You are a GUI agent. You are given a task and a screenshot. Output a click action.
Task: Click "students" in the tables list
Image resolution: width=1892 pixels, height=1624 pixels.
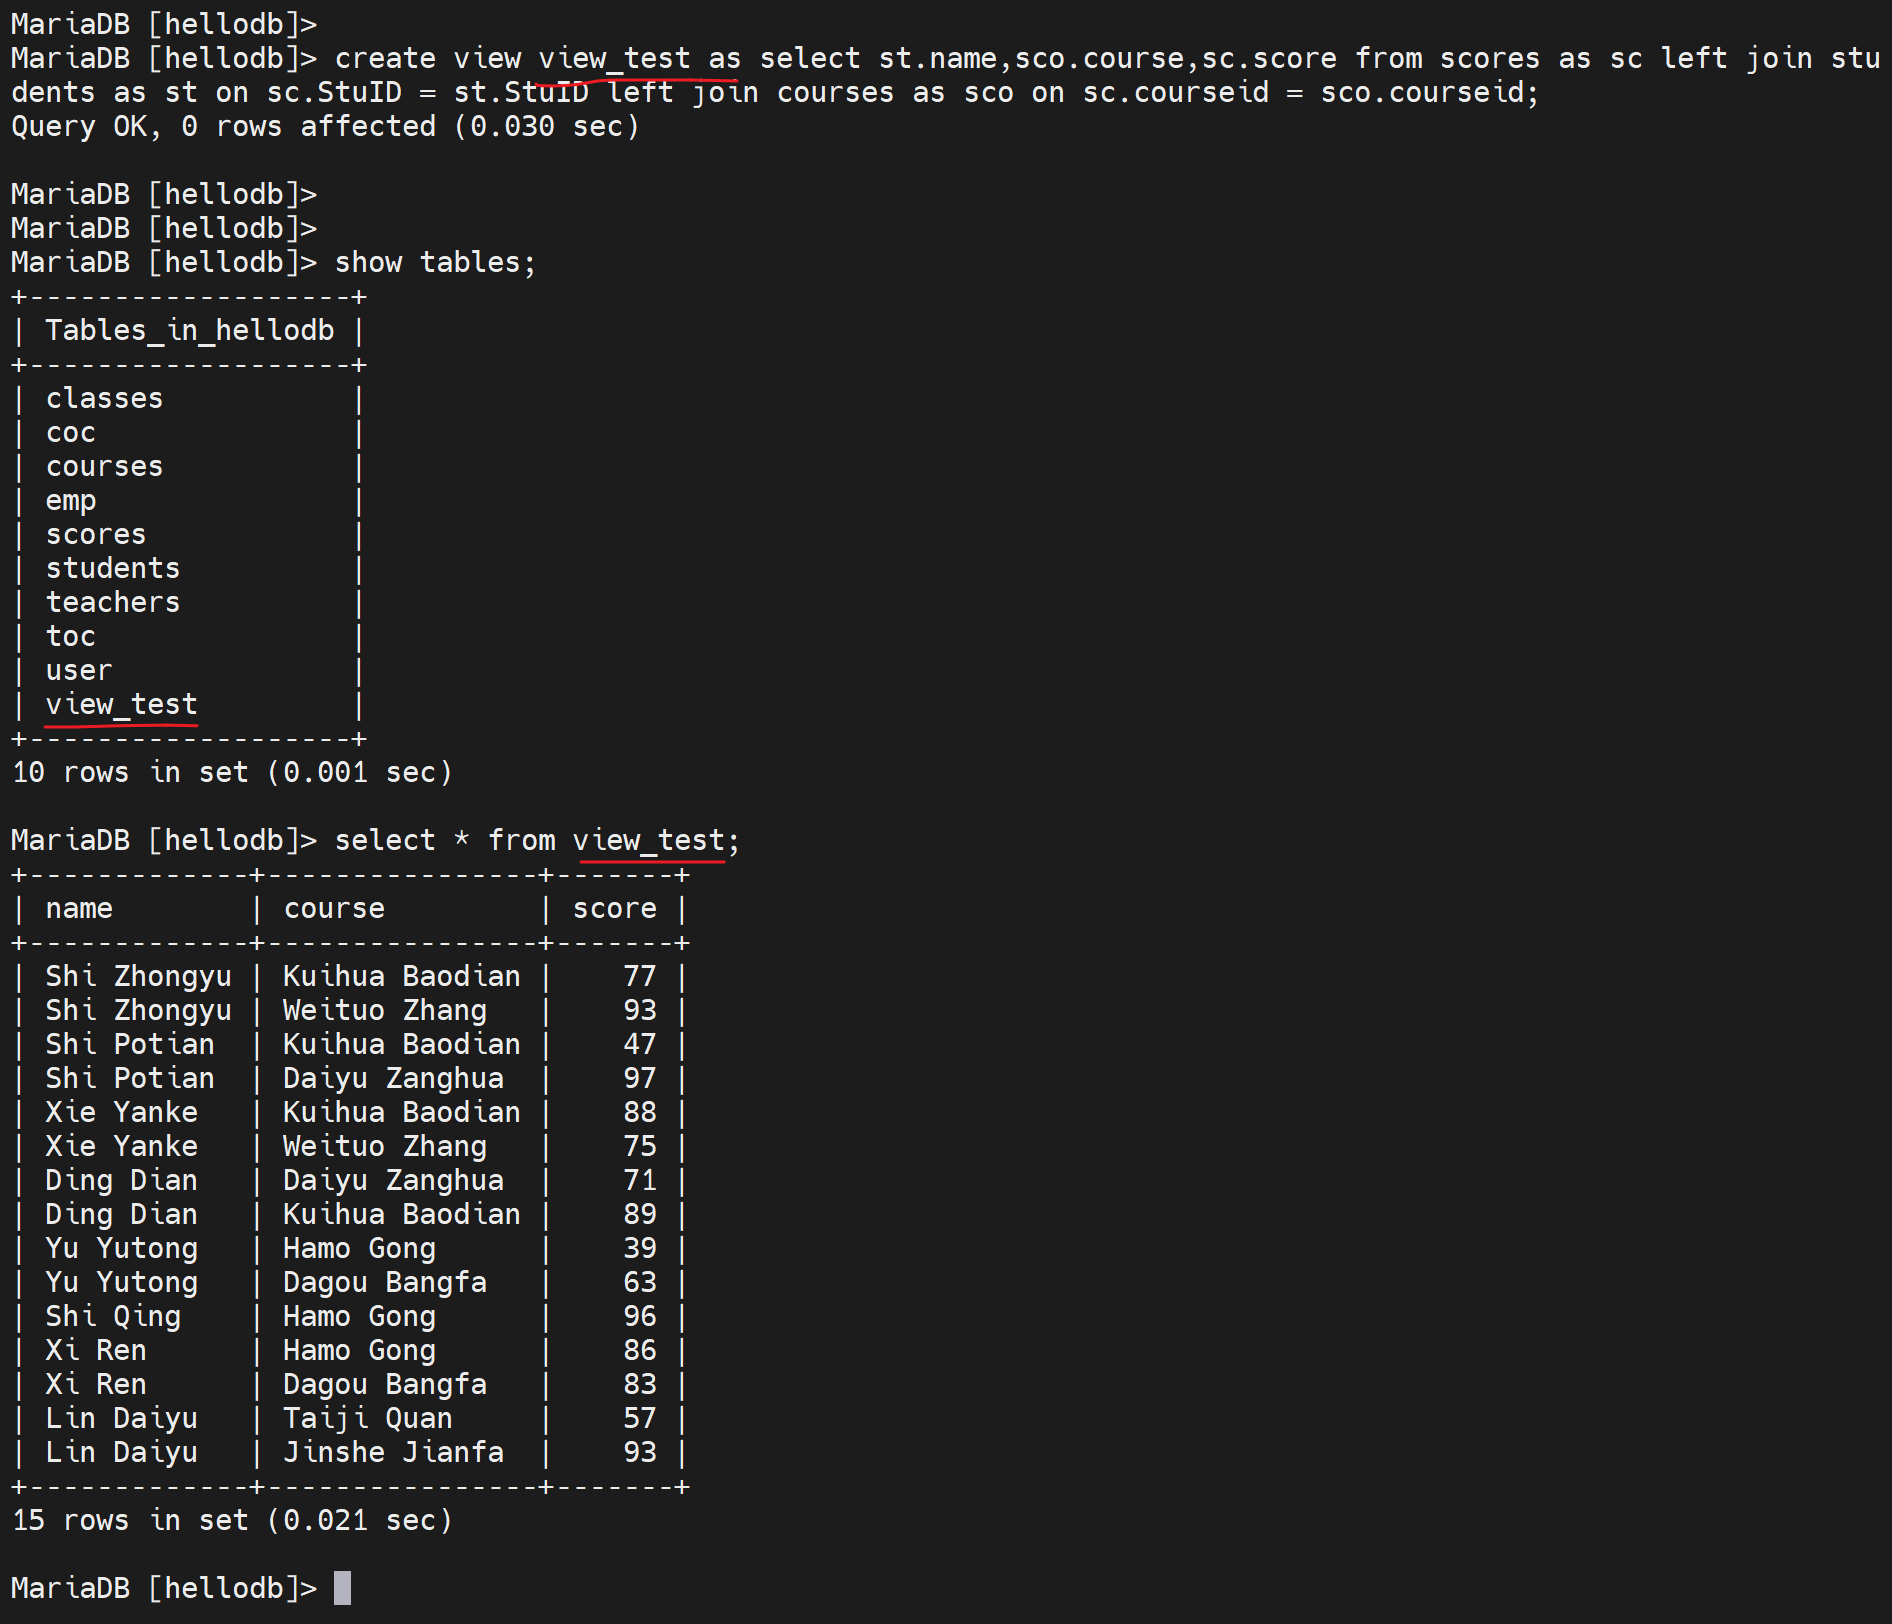(x=112, y=569)
